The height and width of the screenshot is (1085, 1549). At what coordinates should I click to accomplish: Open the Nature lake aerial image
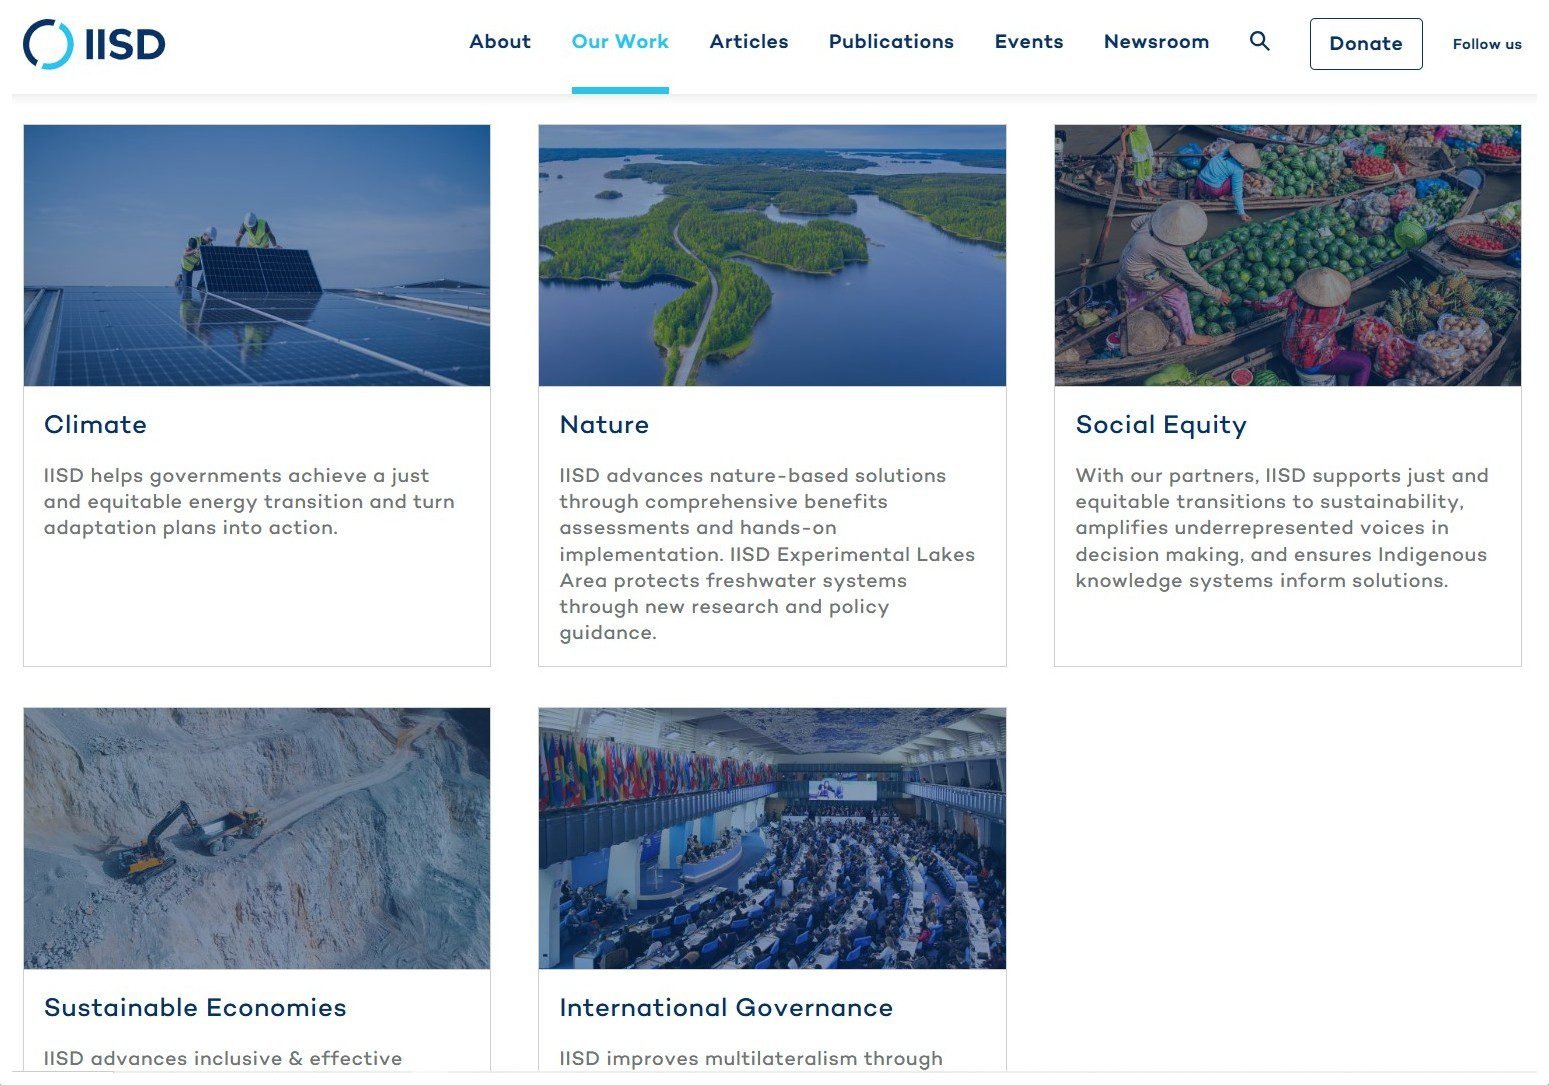click(x=772, y=255)
